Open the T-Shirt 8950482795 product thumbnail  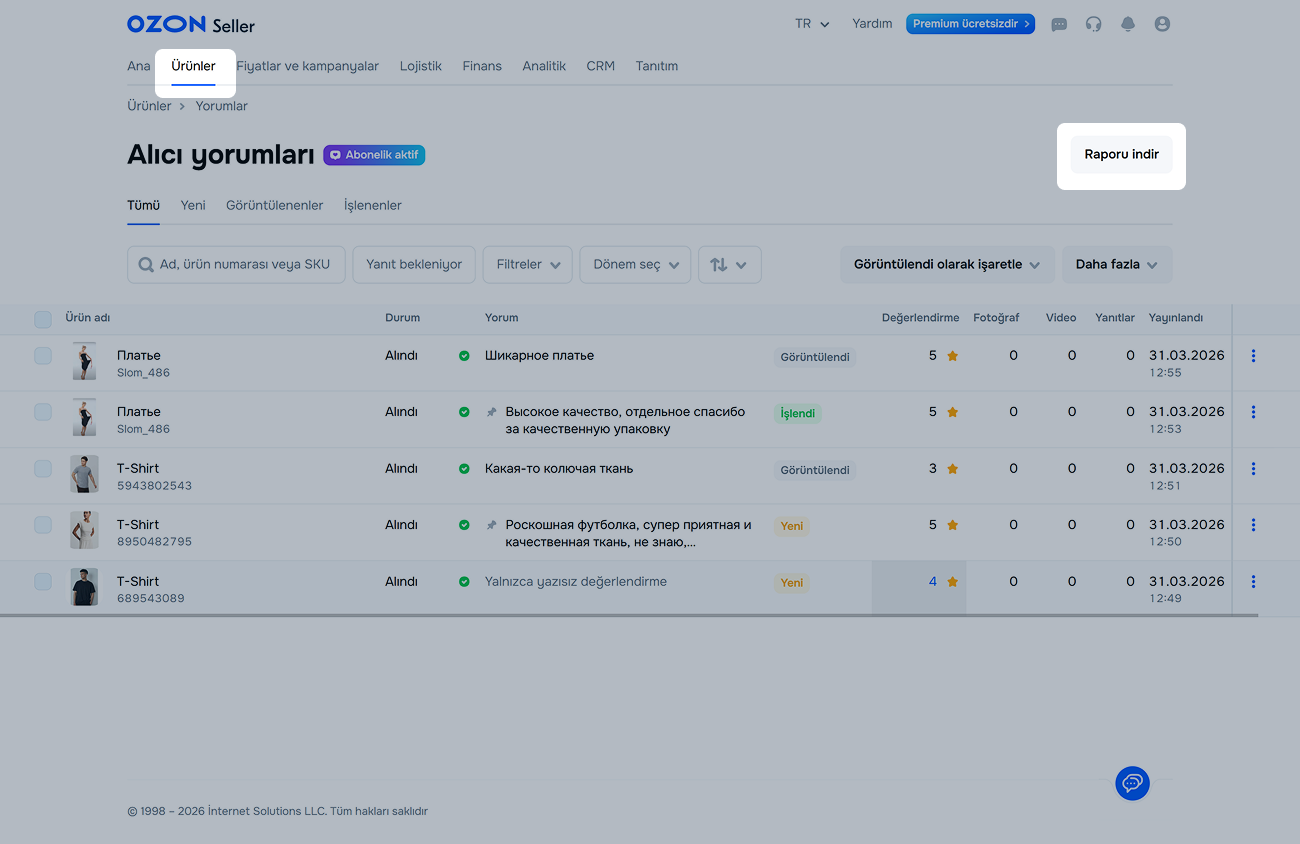[x=84, y=530]
